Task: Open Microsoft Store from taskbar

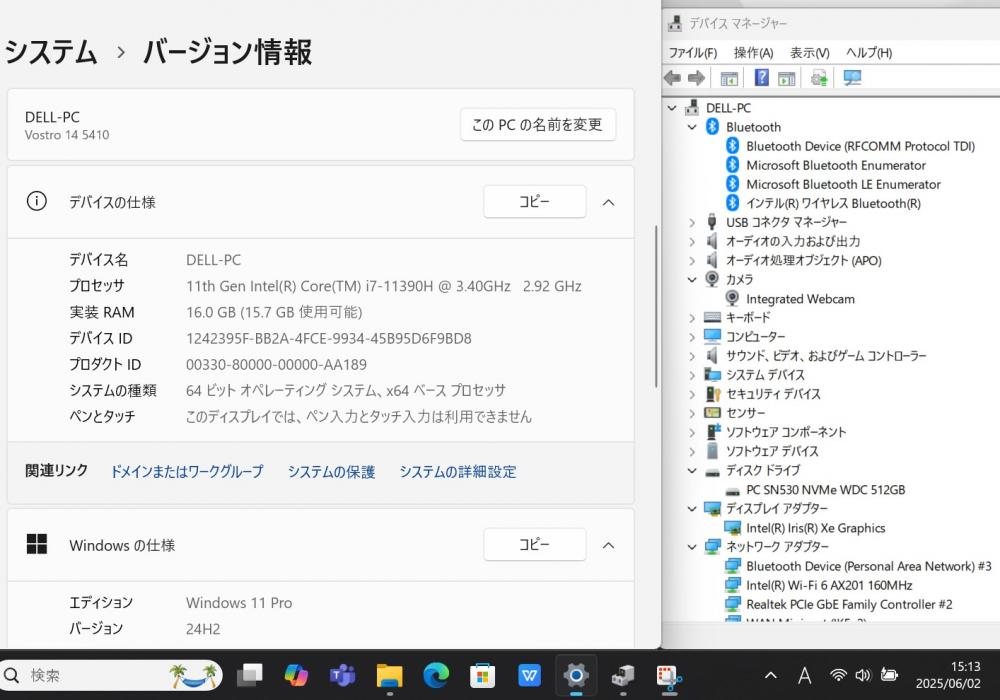Action: coord(483,675)
